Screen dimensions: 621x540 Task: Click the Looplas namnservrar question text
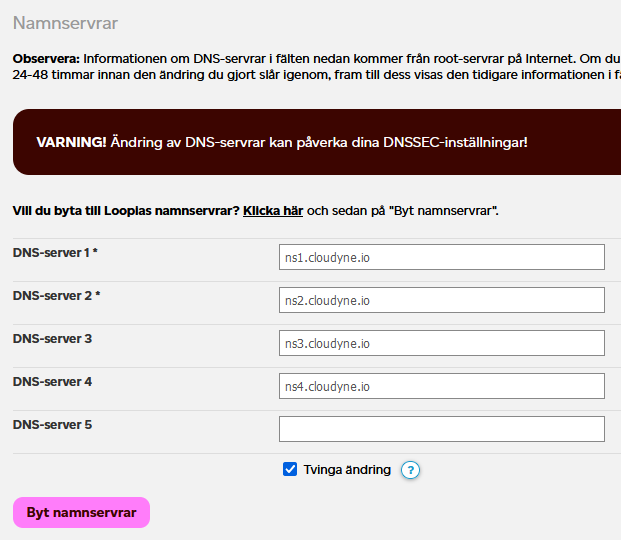coord(126,211)
